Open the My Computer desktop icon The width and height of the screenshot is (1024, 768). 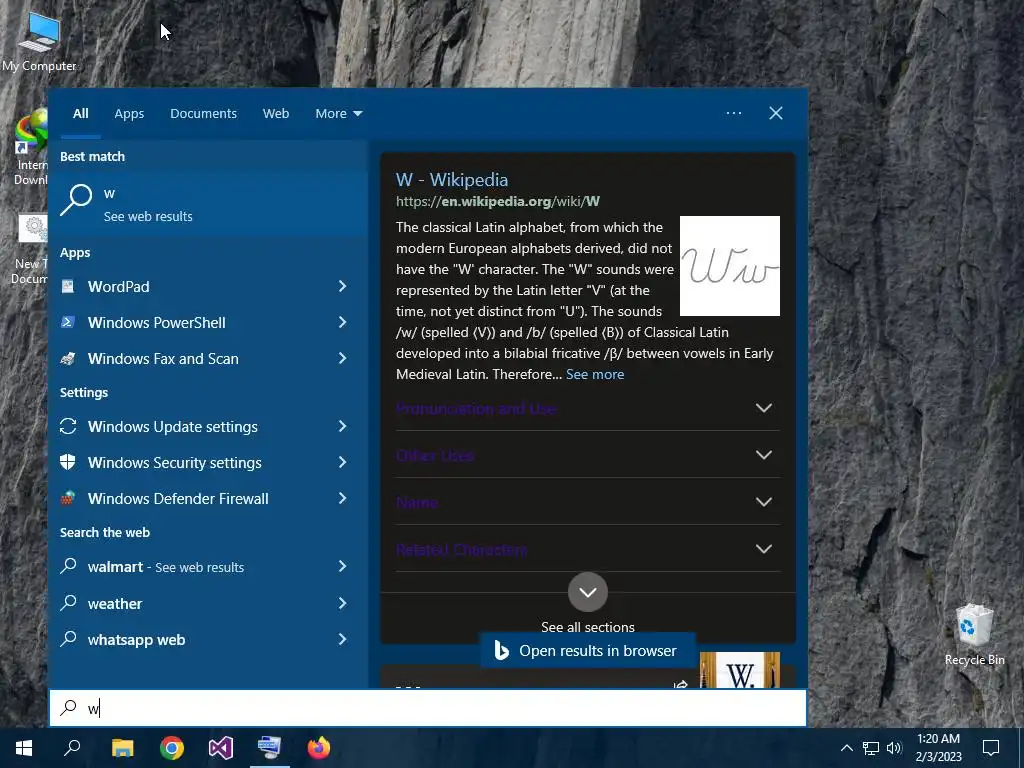pos(39,43)
